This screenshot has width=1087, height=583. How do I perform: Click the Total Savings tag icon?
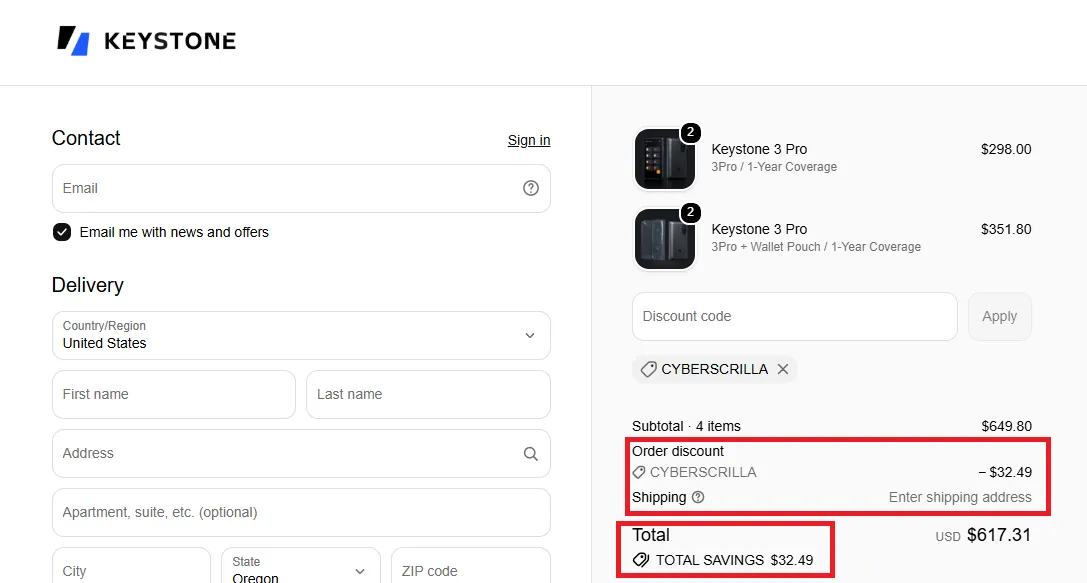click(641, 559)
